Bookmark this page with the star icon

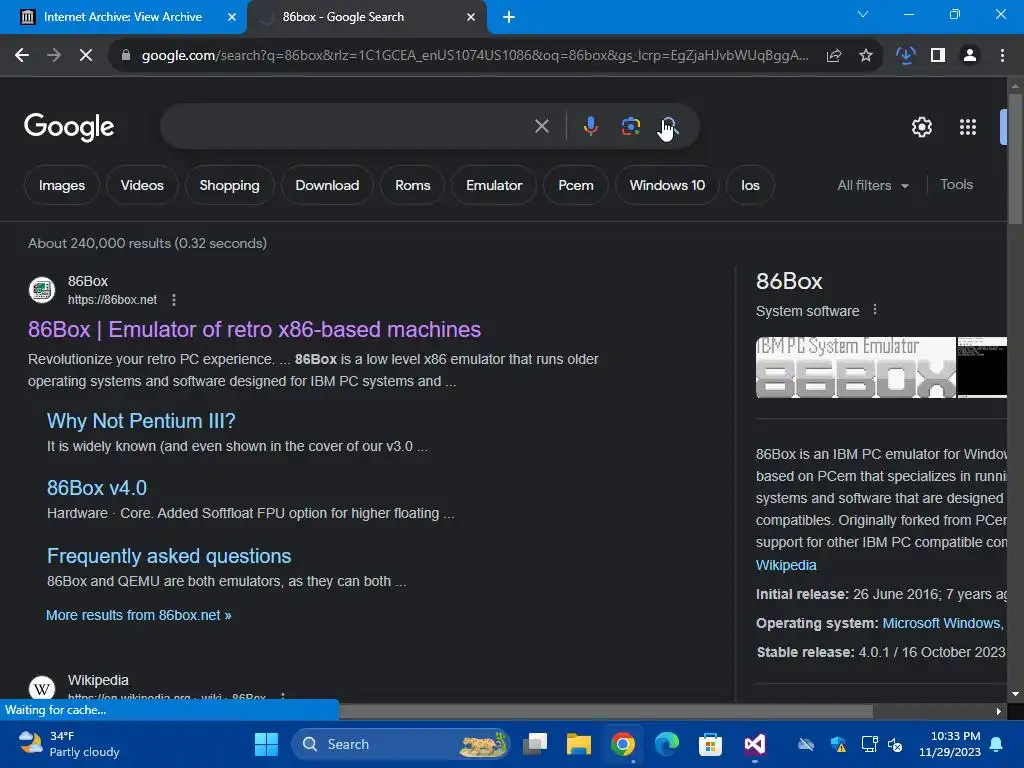tap(866, 56)
